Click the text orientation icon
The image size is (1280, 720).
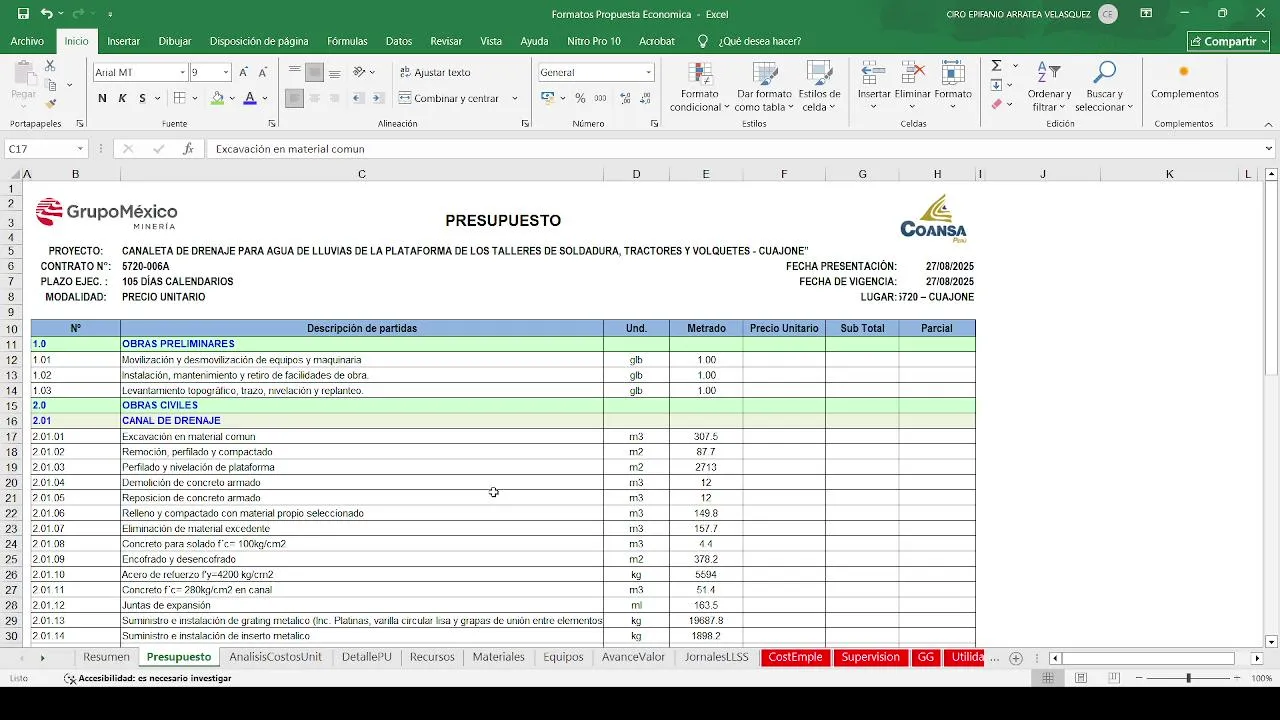(358, 72)
